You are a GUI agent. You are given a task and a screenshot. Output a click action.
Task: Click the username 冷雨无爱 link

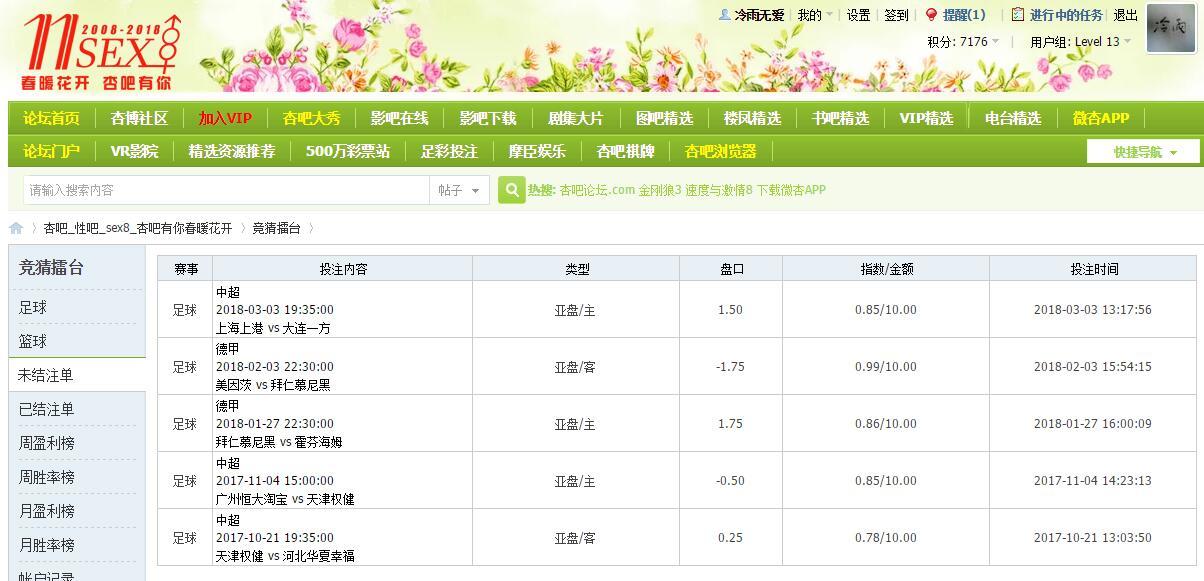coord(759,15)
